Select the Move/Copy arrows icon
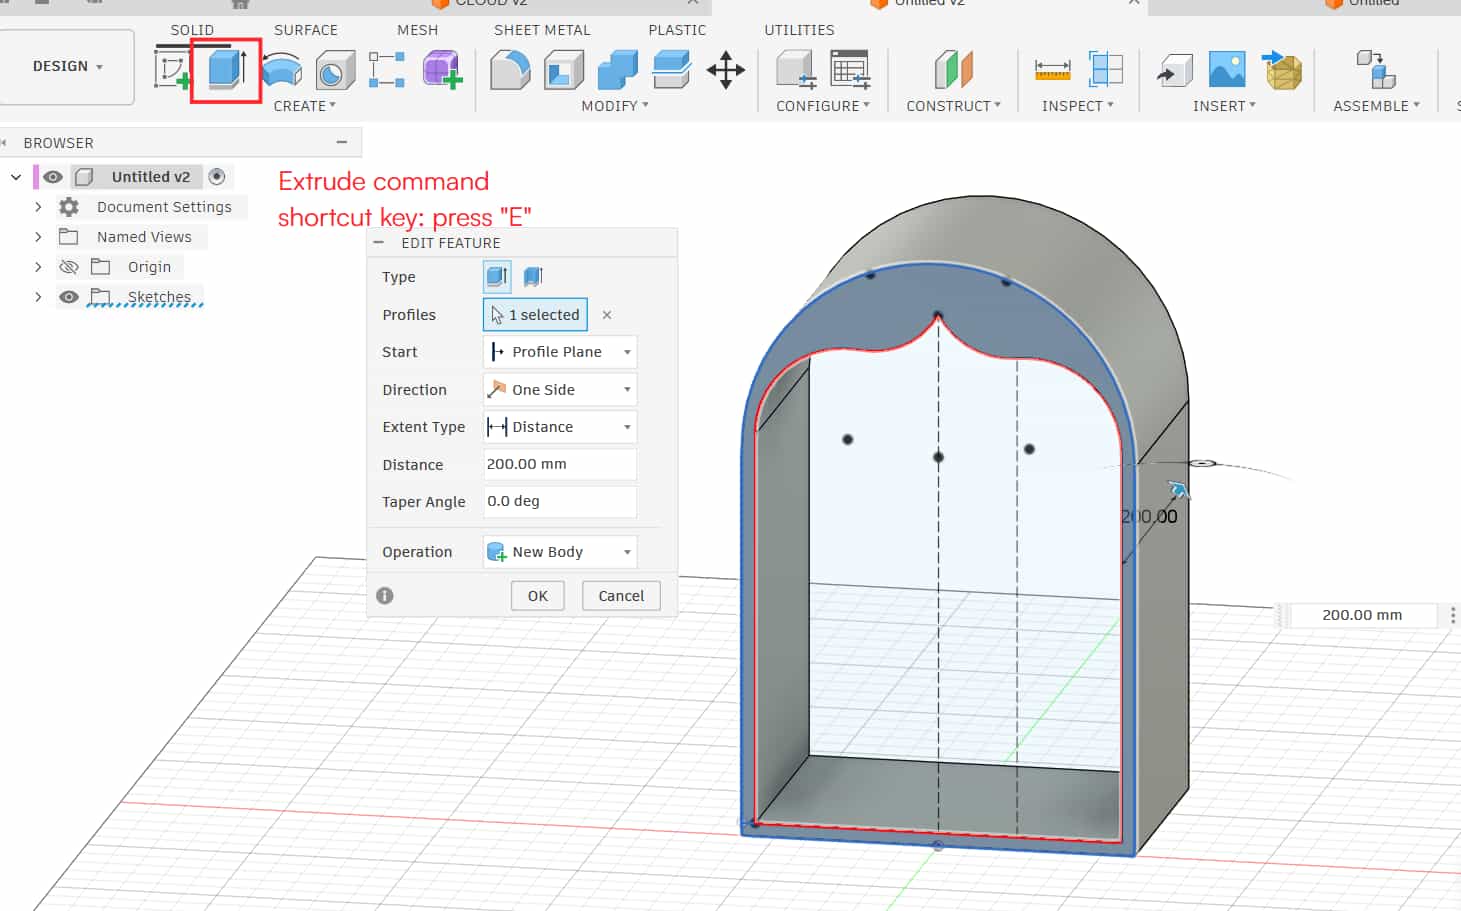The width and height of the screenshot is (1461, 911). click(725, 70)
